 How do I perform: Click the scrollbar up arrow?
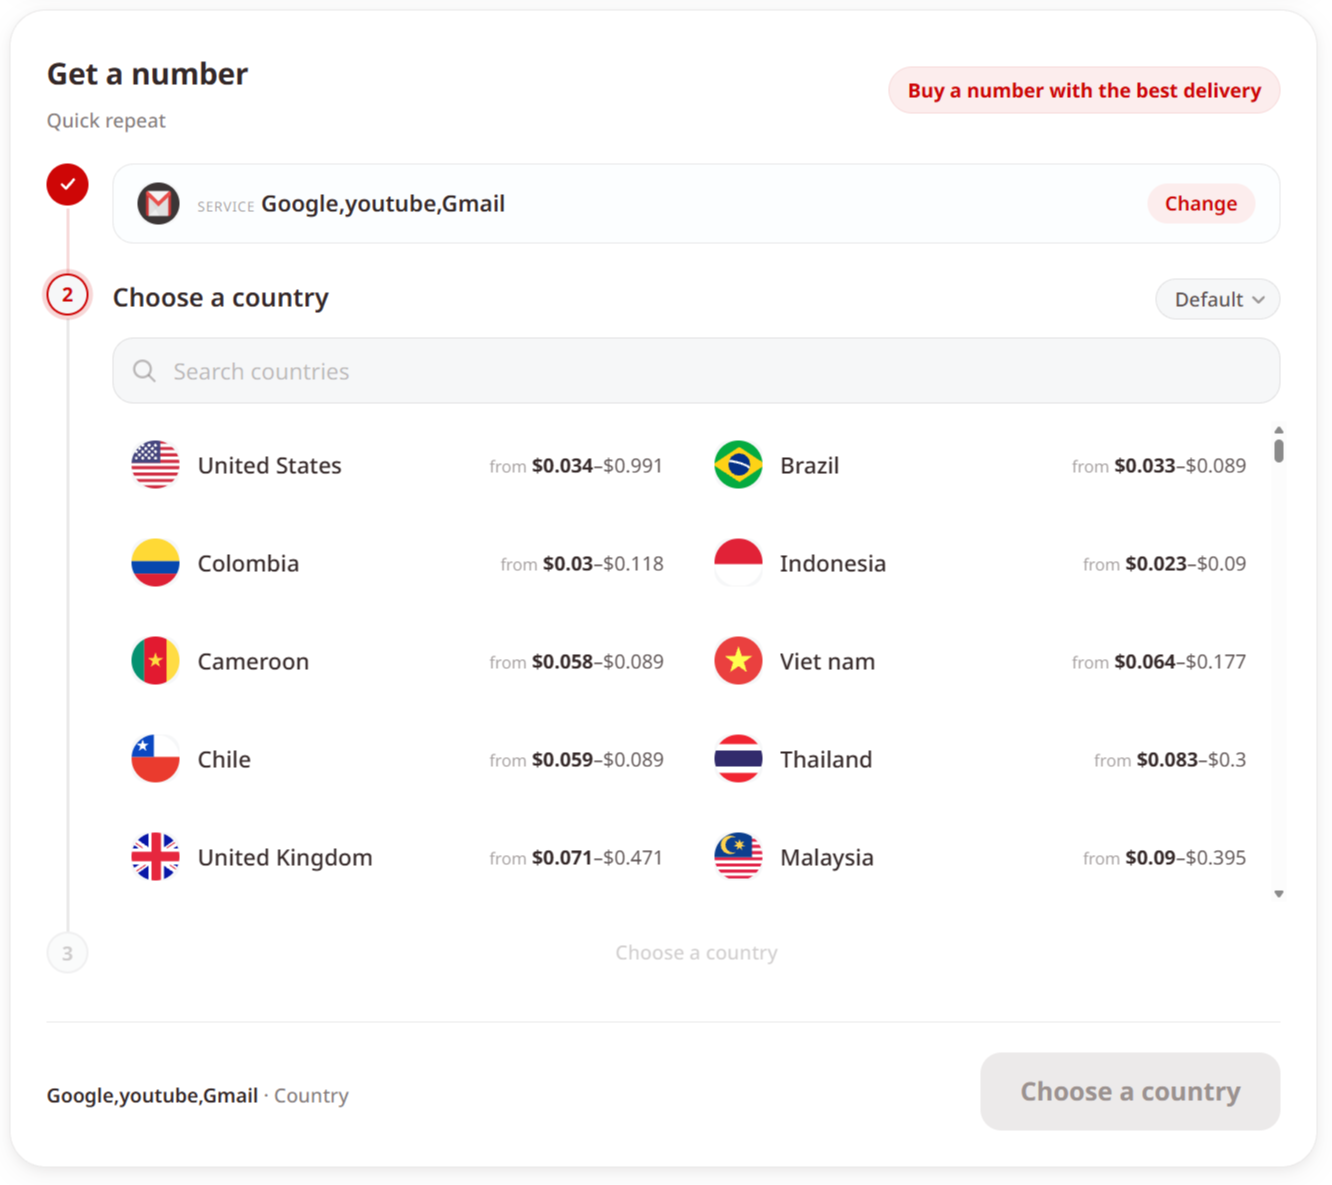pyautogui.click(x=1279, y=430)
